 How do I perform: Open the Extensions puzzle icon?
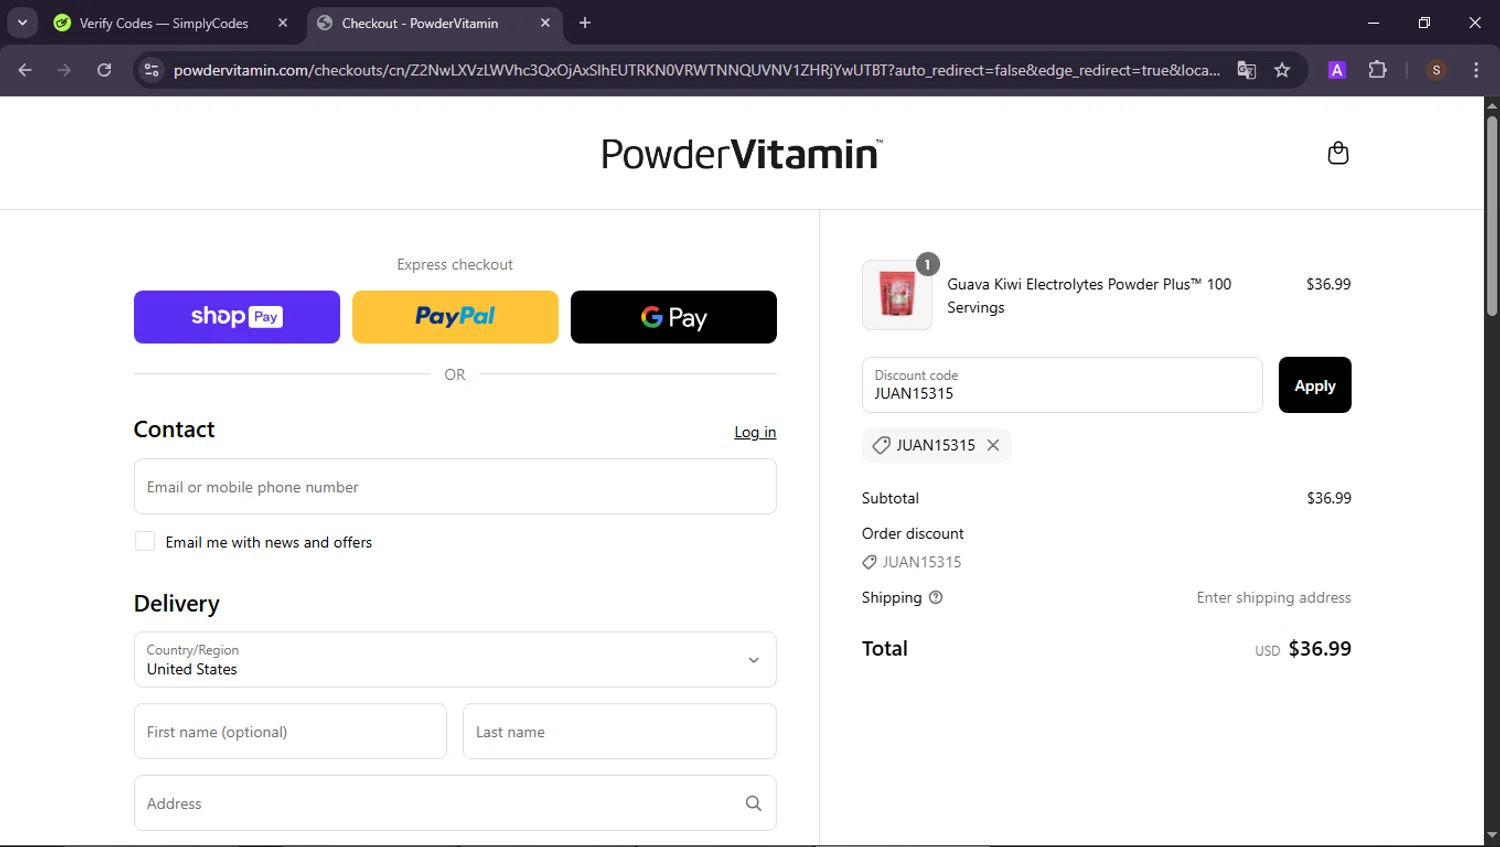pos(1377,70)
